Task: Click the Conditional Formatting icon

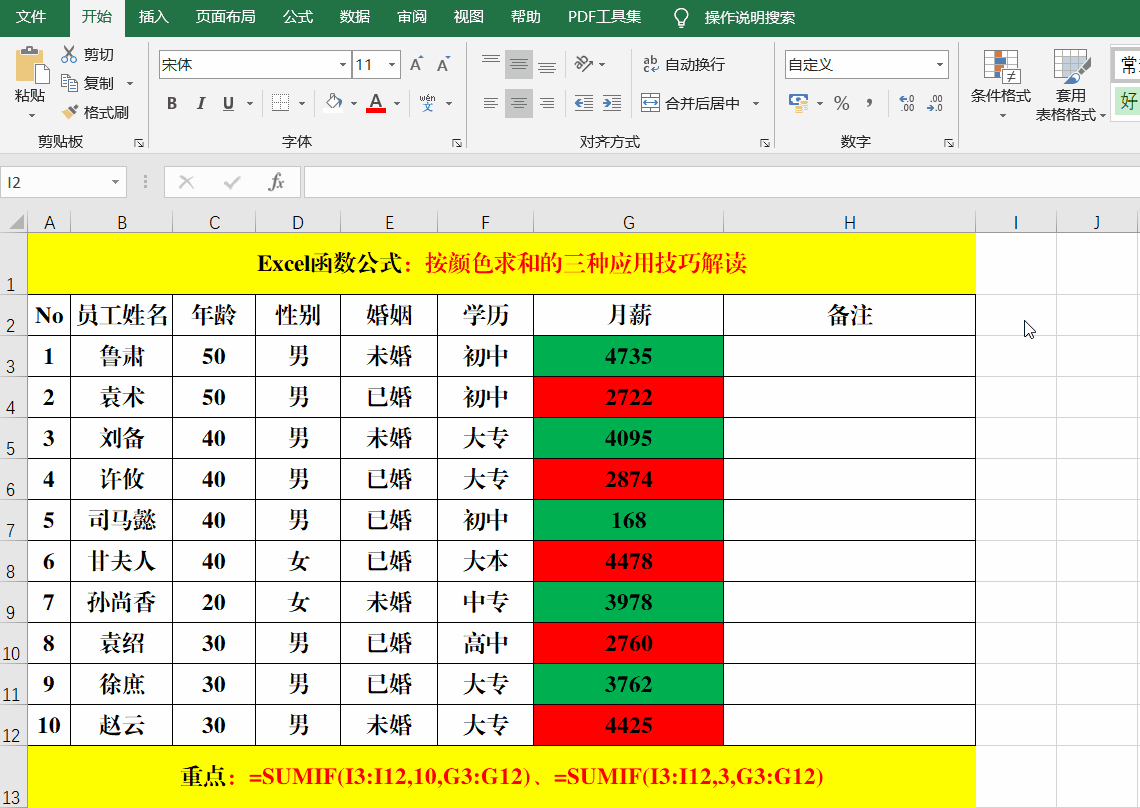Action: point(1001,67)
